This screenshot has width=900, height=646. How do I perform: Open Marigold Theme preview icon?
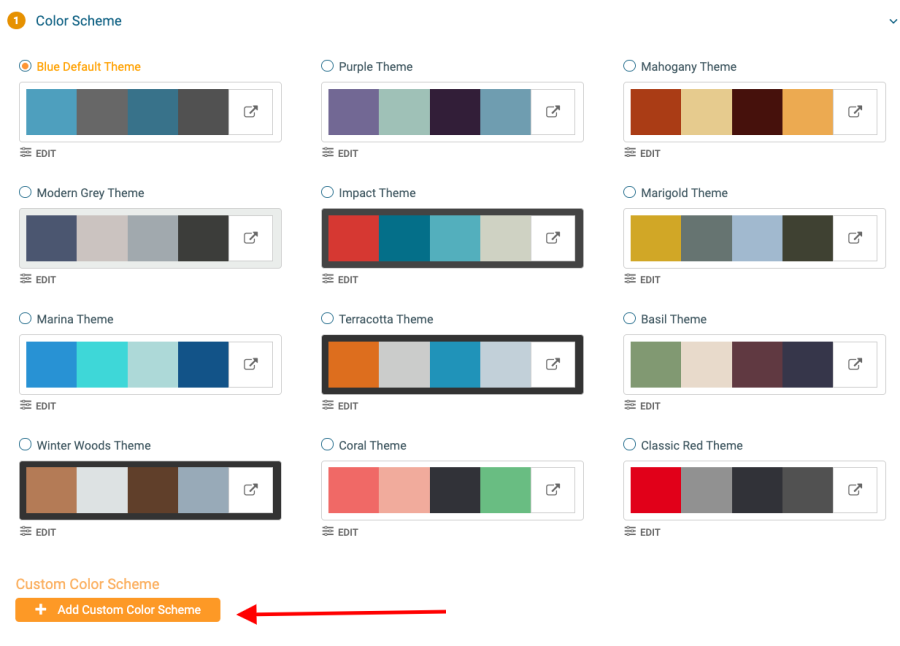[855, 238]
